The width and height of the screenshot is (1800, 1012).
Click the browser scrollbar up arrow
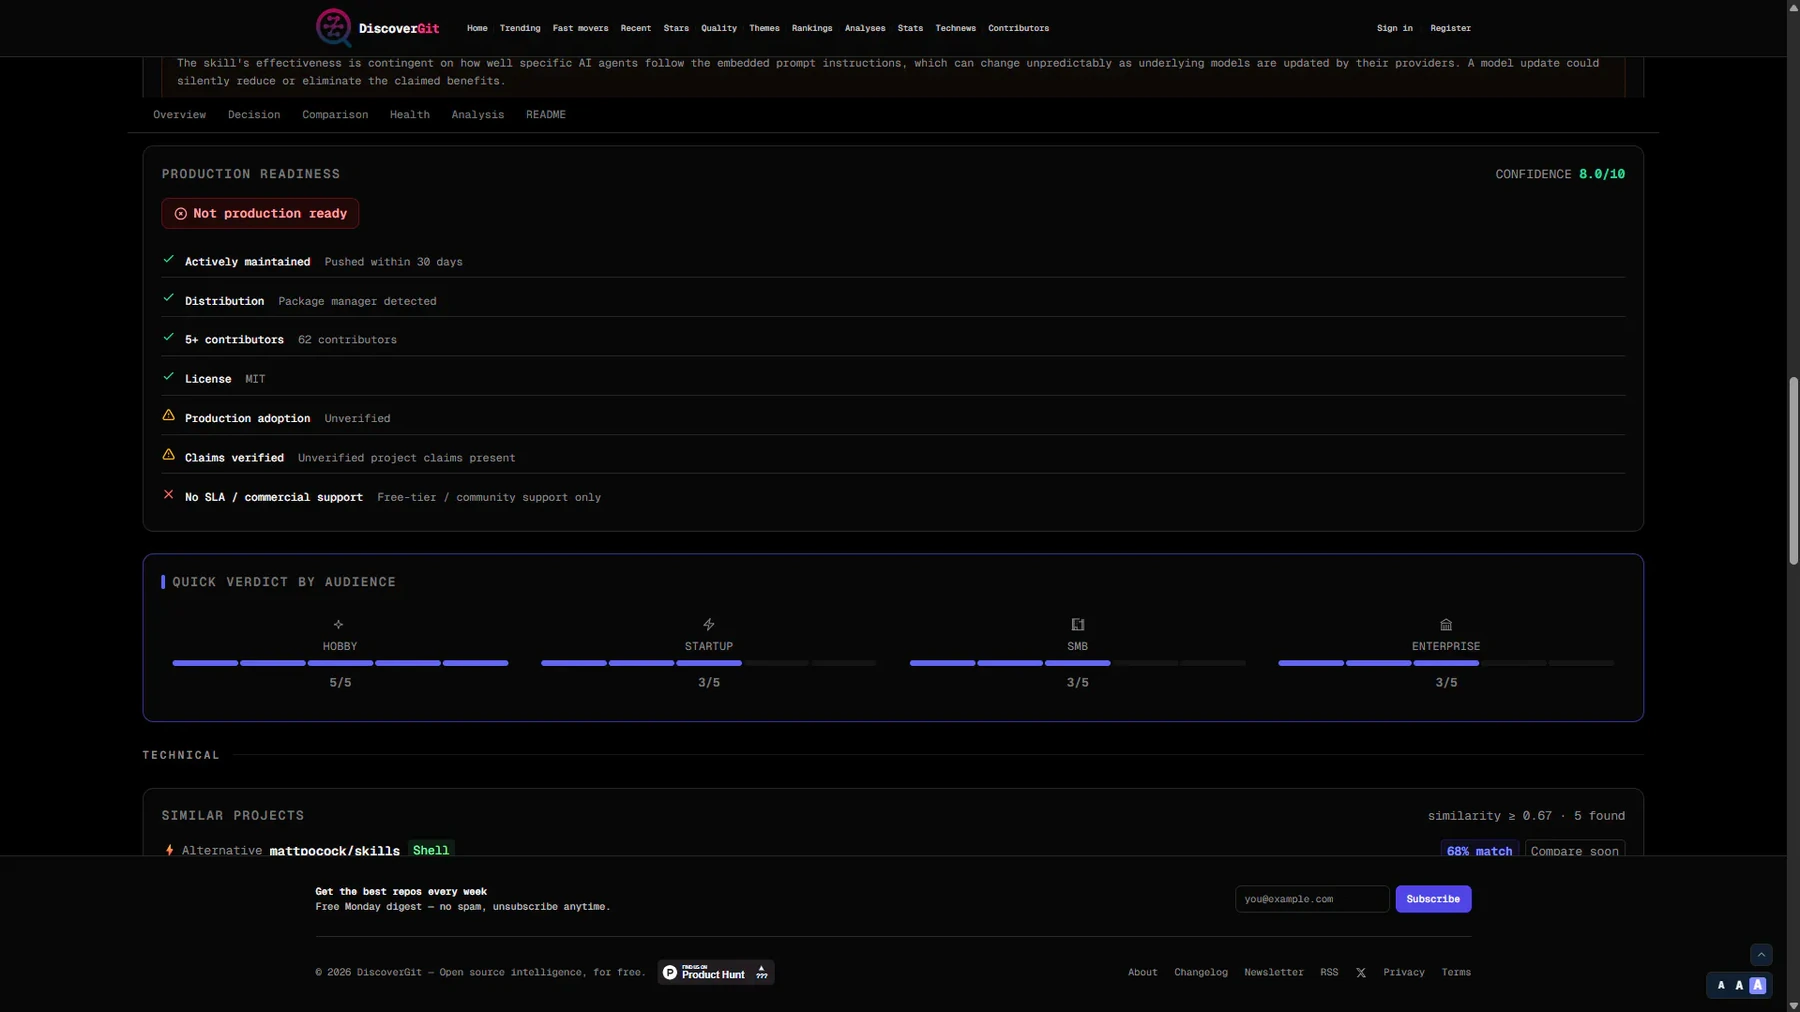(x=1793, y=6)
